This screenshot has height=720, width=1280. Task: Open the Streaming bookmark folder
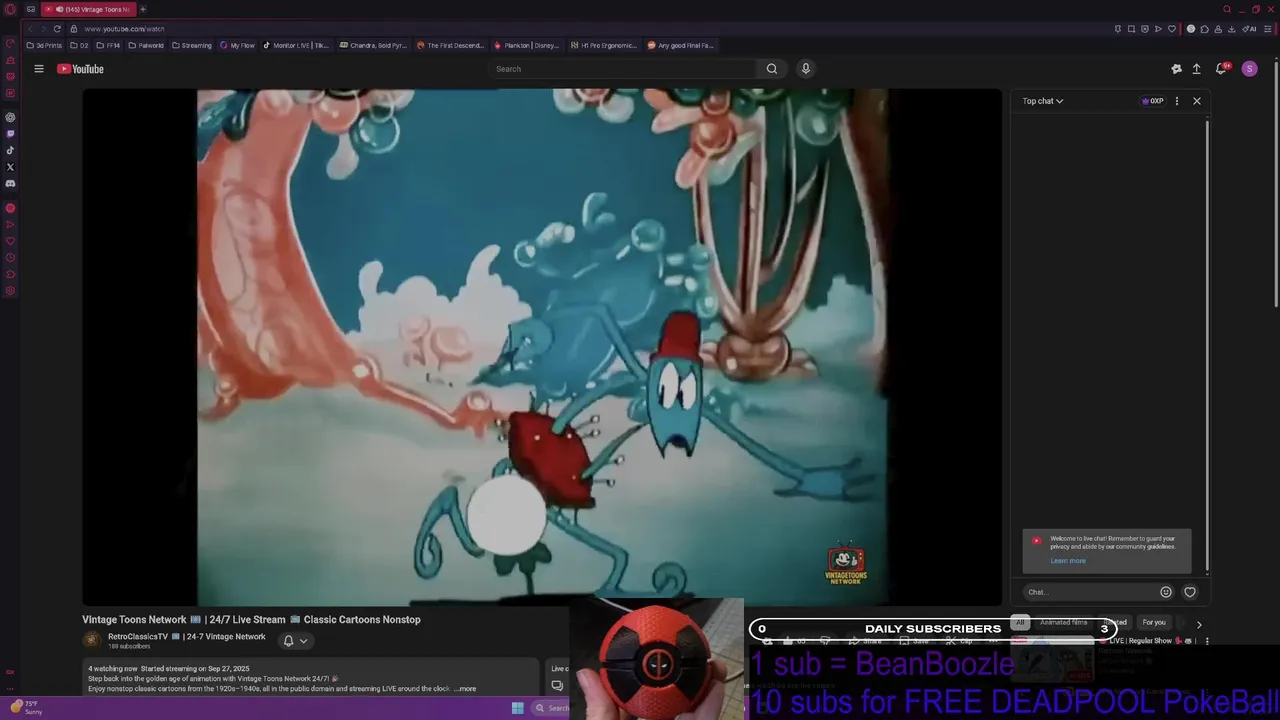(x=192, y=45)
